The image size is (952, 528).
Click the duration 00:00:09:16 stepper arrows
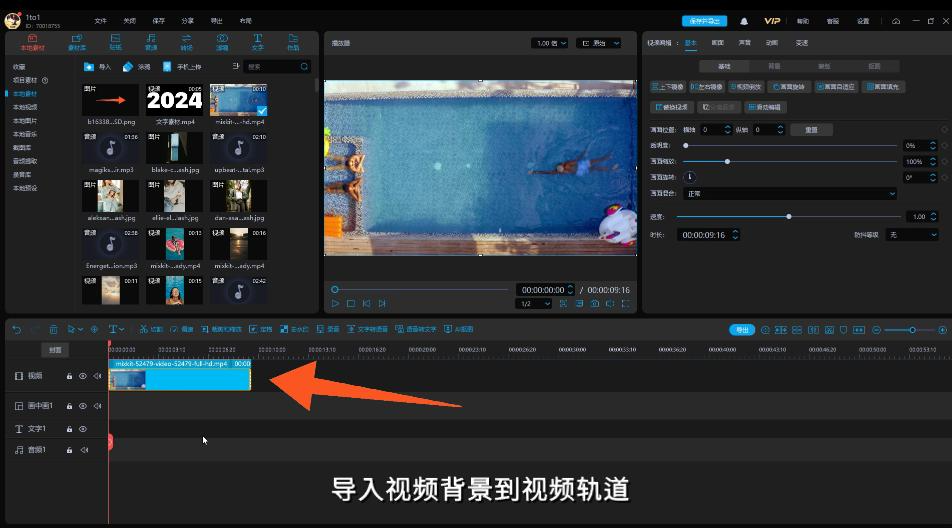(x=735, y=235)
